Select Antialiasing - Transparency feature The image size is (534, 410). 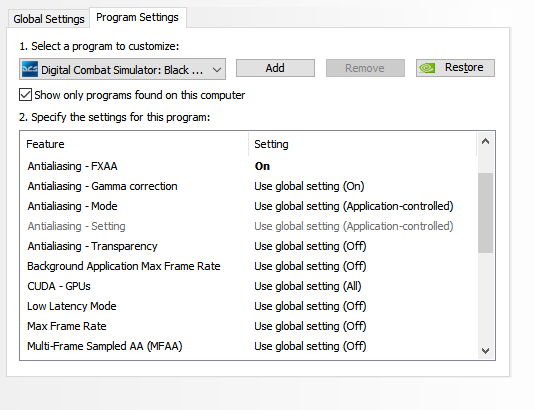[x=92, y=246]
